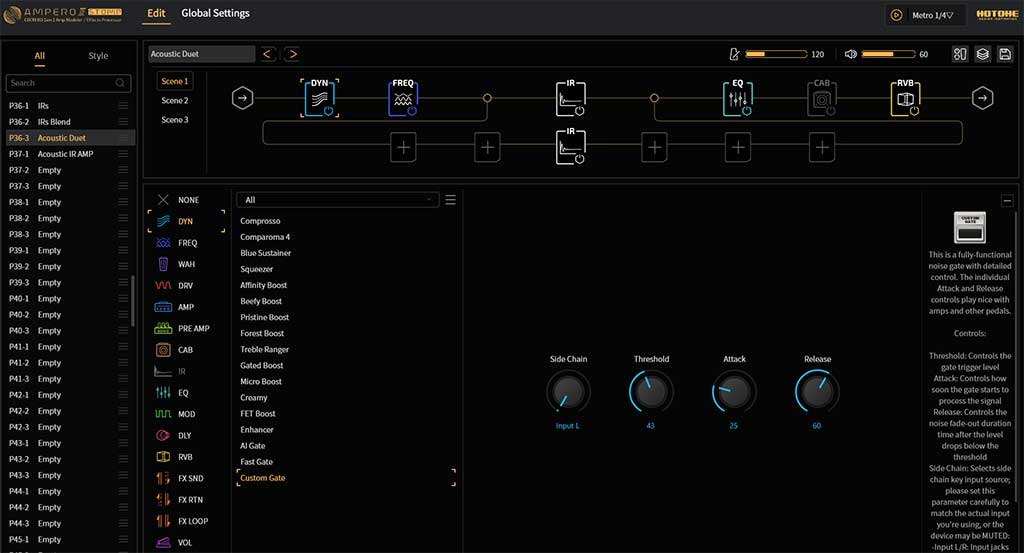Screen dimensions: 1024x553
Task: Toggle power on the lower IR block
Action: click(x=579, y=159)
